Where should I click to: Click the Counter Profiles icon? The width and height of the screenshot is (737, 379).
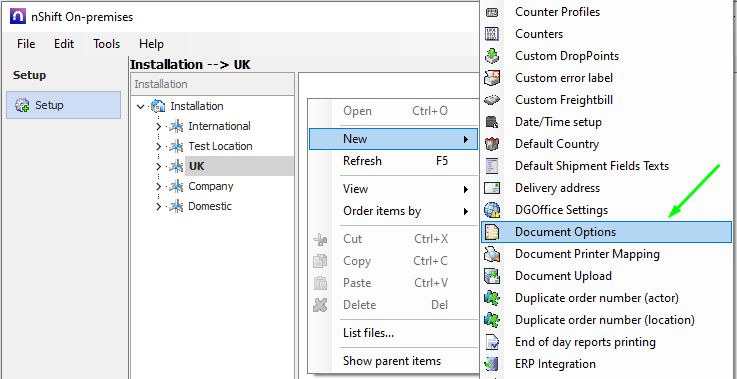point(492,12)
